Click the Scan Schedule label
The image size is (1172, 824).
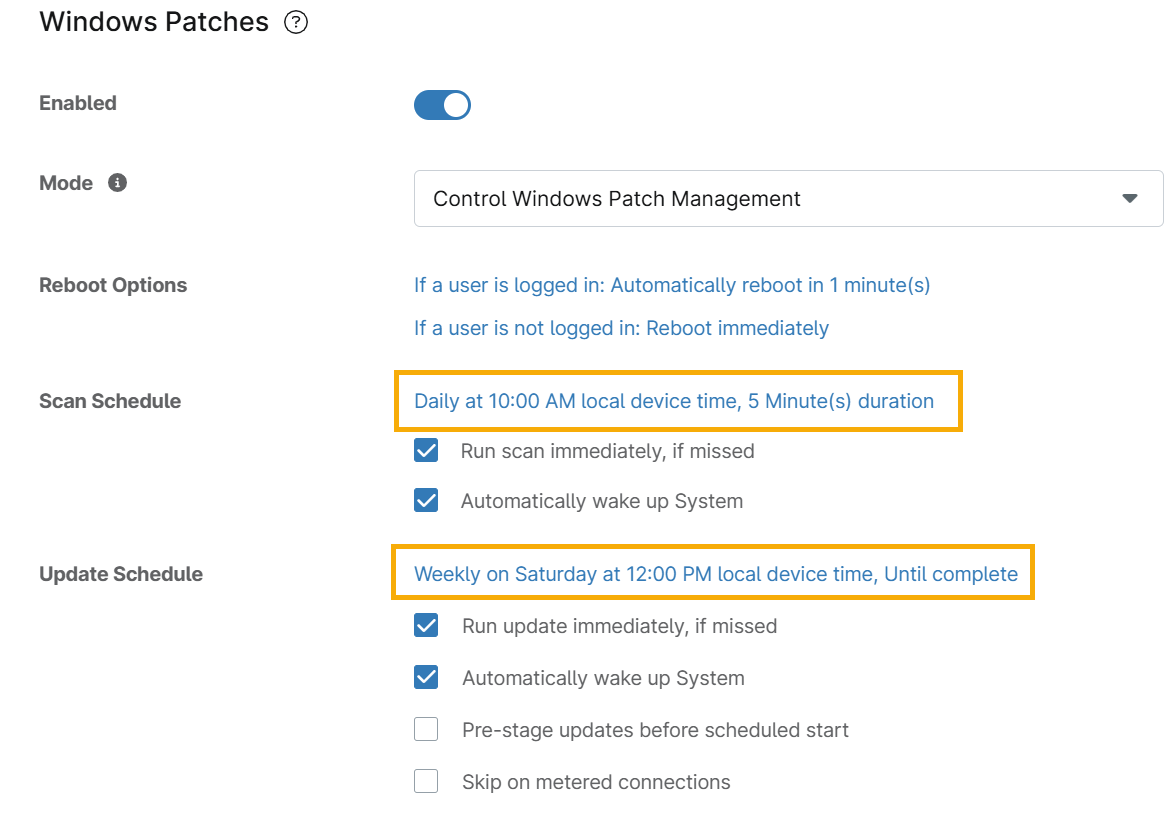(110, 402)
